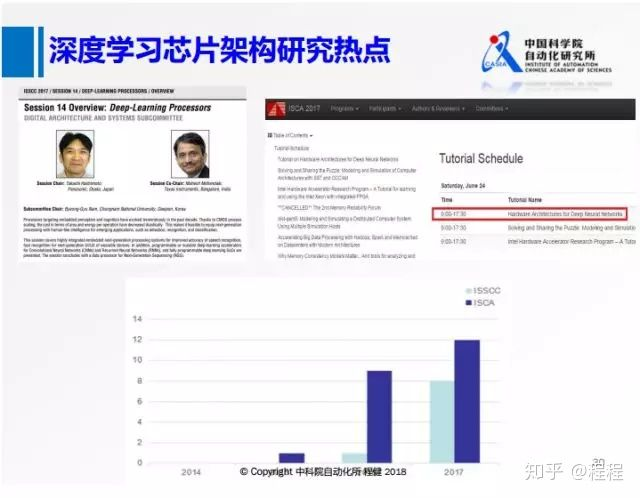The width and height of the screenshot is (640, 498).
Task: Open the Participants dropdown menu
Action: (x=385, y=109)
